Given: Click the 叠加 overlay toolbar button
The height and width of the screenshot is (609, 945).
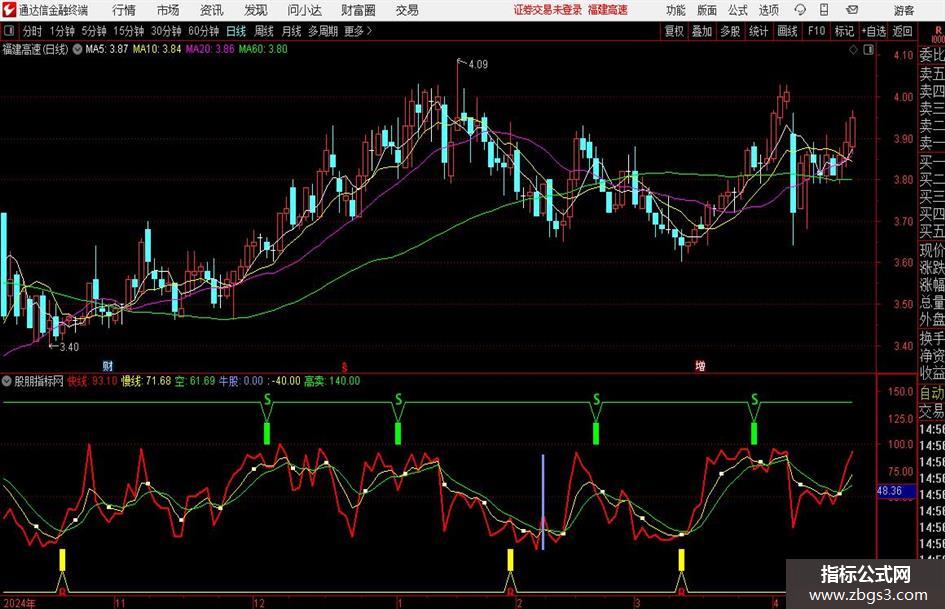Looking at the screenshot, I should [702, 31].
